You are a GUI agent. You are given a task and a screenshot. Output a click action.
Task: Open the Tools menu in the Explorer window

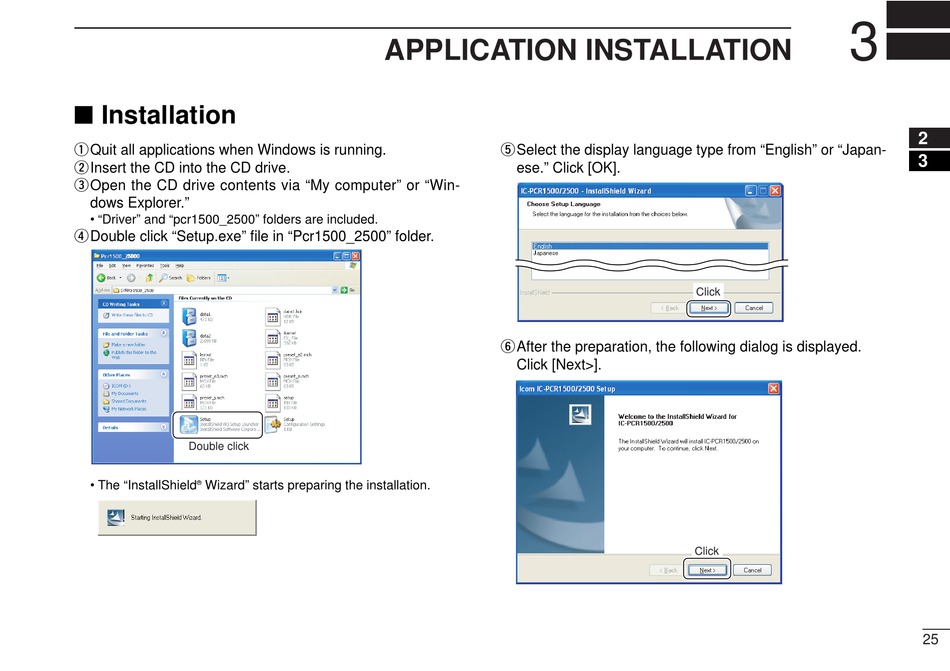tap(165, 266)
